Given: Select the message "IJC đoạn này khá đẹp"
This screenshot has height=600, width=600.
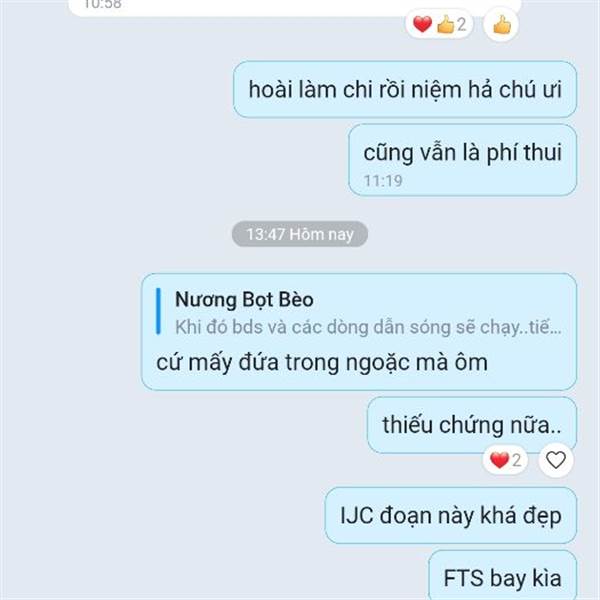Looking at the screenshot, I should pyautogui.click(x=451, y=515).
